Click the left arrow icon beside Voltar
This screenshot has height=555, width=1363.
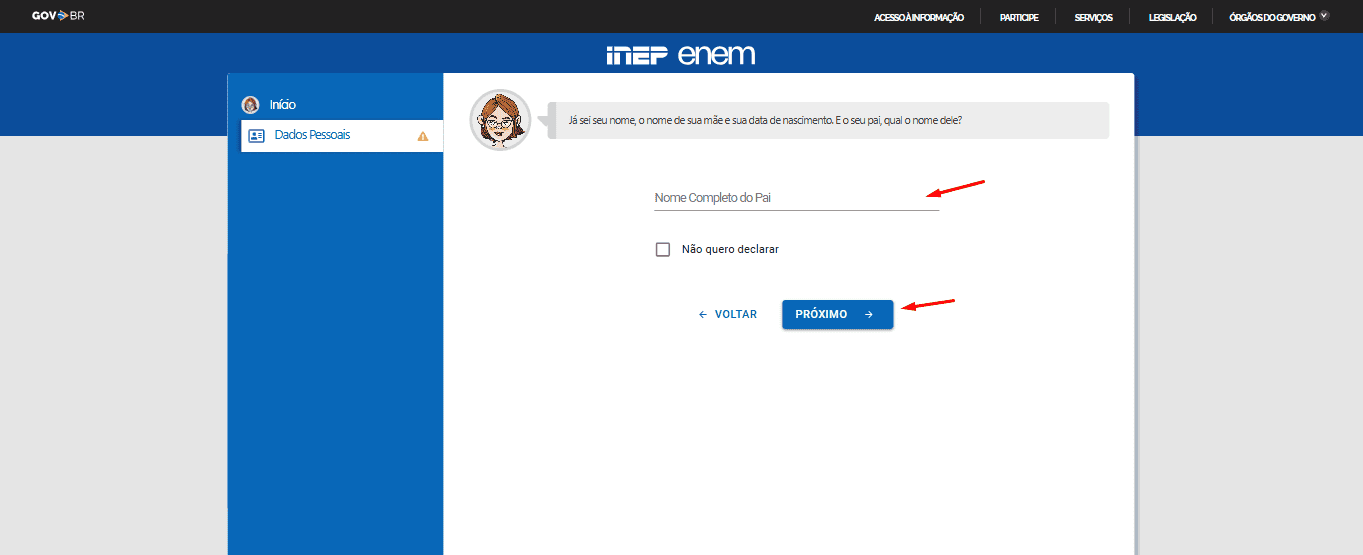click(x=702, y=315)
